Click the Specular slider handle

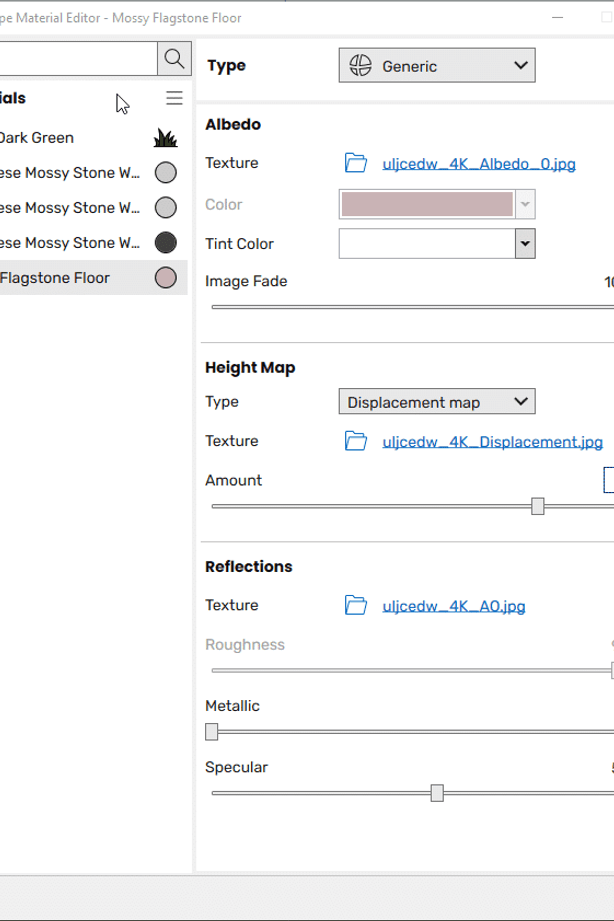(x=437, y=793)
